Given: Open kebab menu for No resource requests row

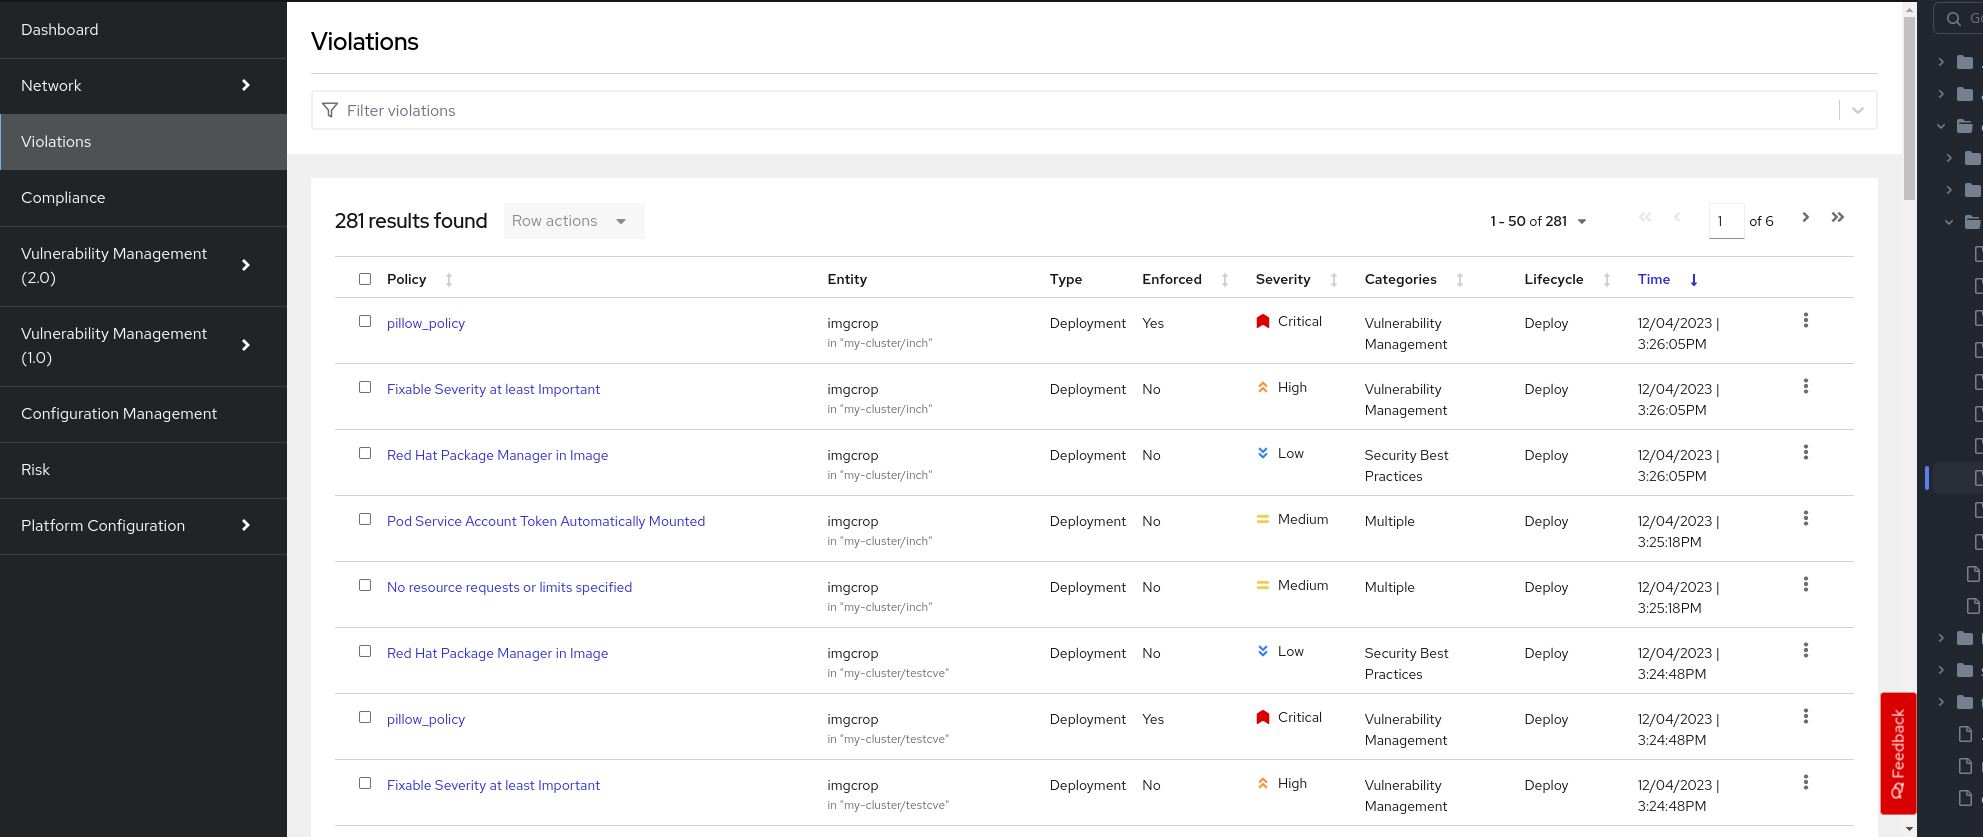Looking at the screenshot, I should pyautogui.click(x=1805, y=584).
